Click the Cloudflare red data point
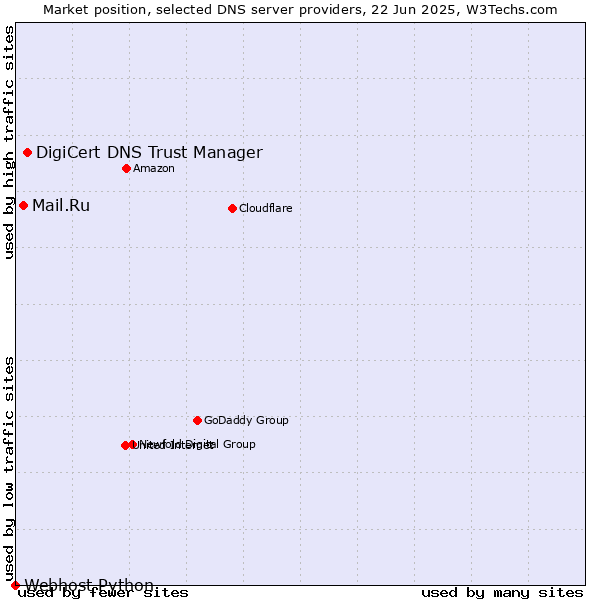Image resolution: width=600 pixels, height=600 pixels. click(x=232, y=209)
